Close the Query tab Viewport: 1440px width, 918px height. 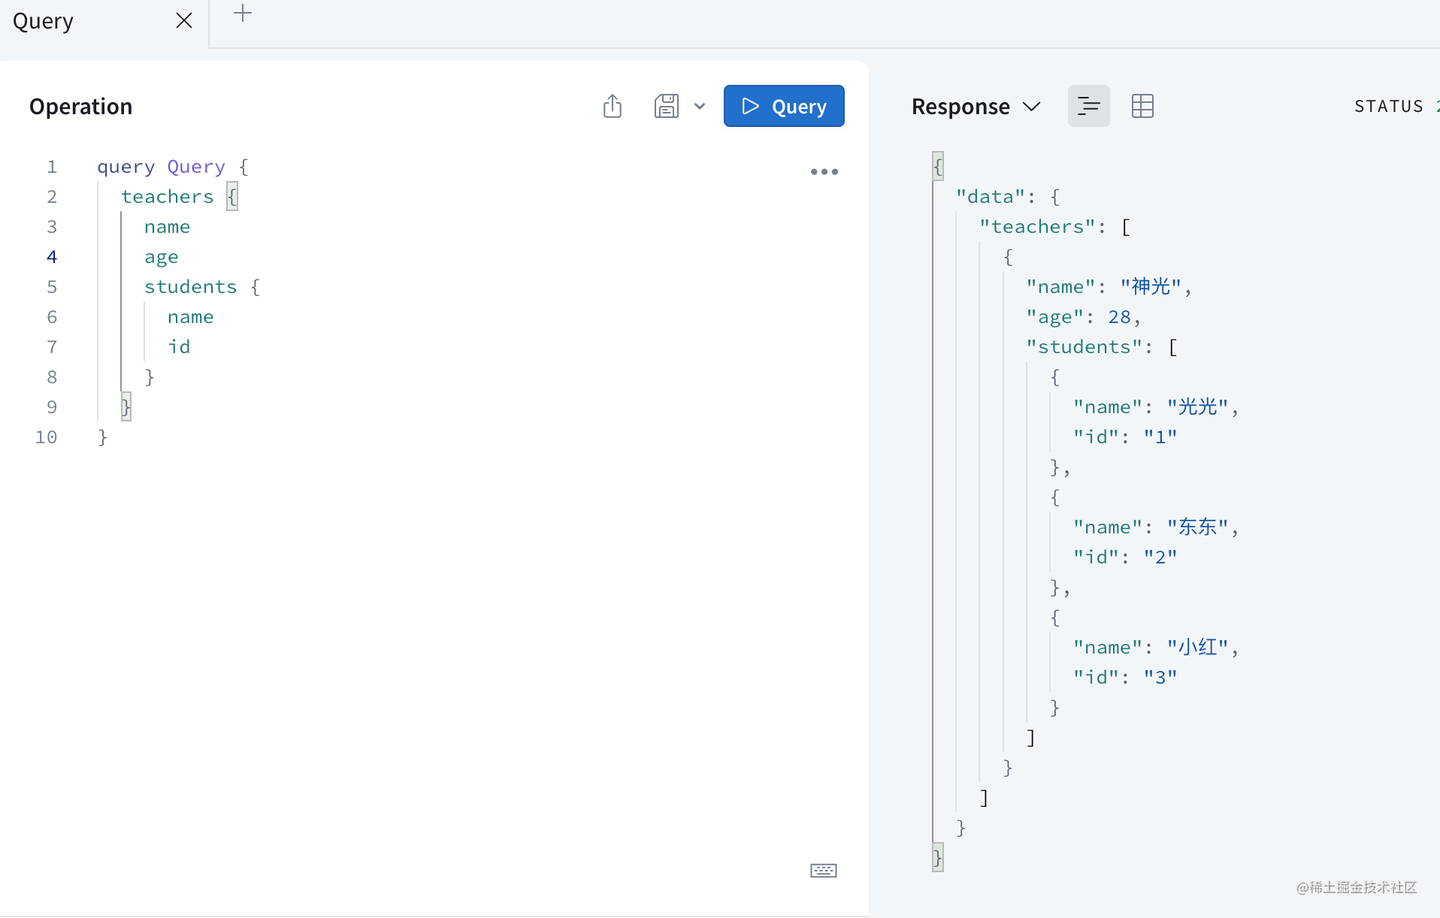pyautogui.click(x=183, y=19)
